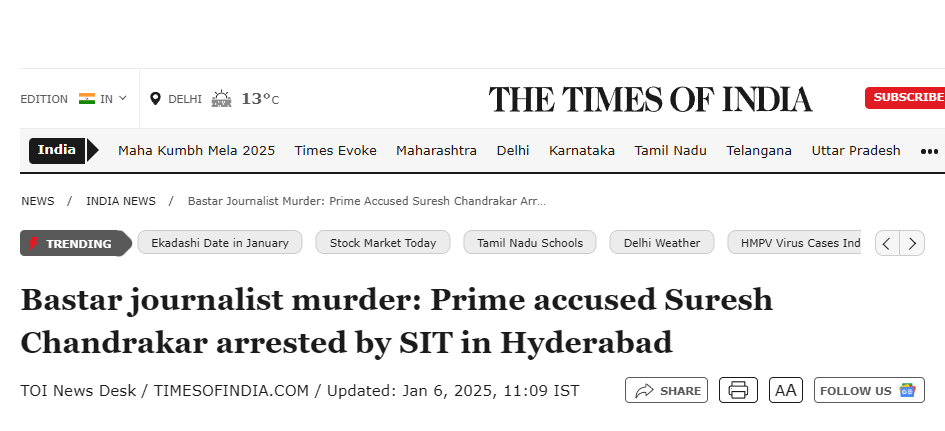This screenshot has width=945, height=431.
Task: Click The Times of India logo
Action: (650, 99)
